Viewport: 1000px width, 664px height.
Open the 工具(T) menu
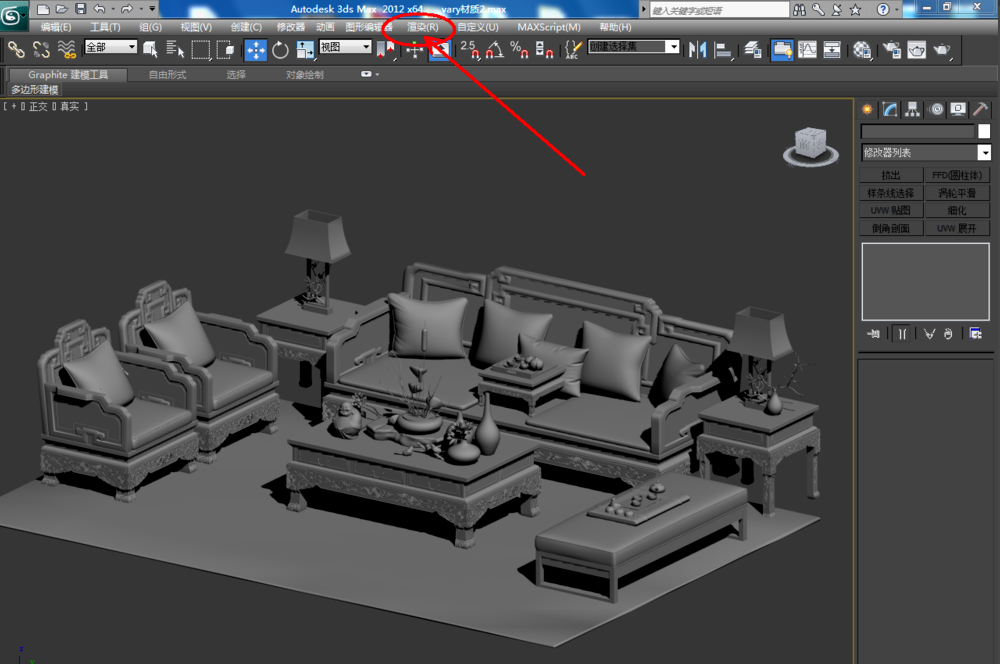tap(105, 27)
